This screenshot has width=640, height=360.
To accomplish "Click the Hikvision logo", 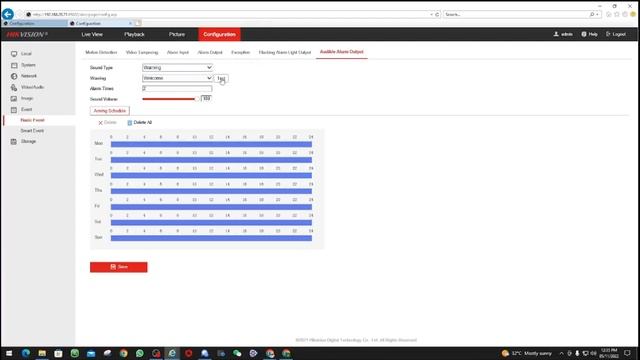I will pyautogui.click(x=27, y=35).
